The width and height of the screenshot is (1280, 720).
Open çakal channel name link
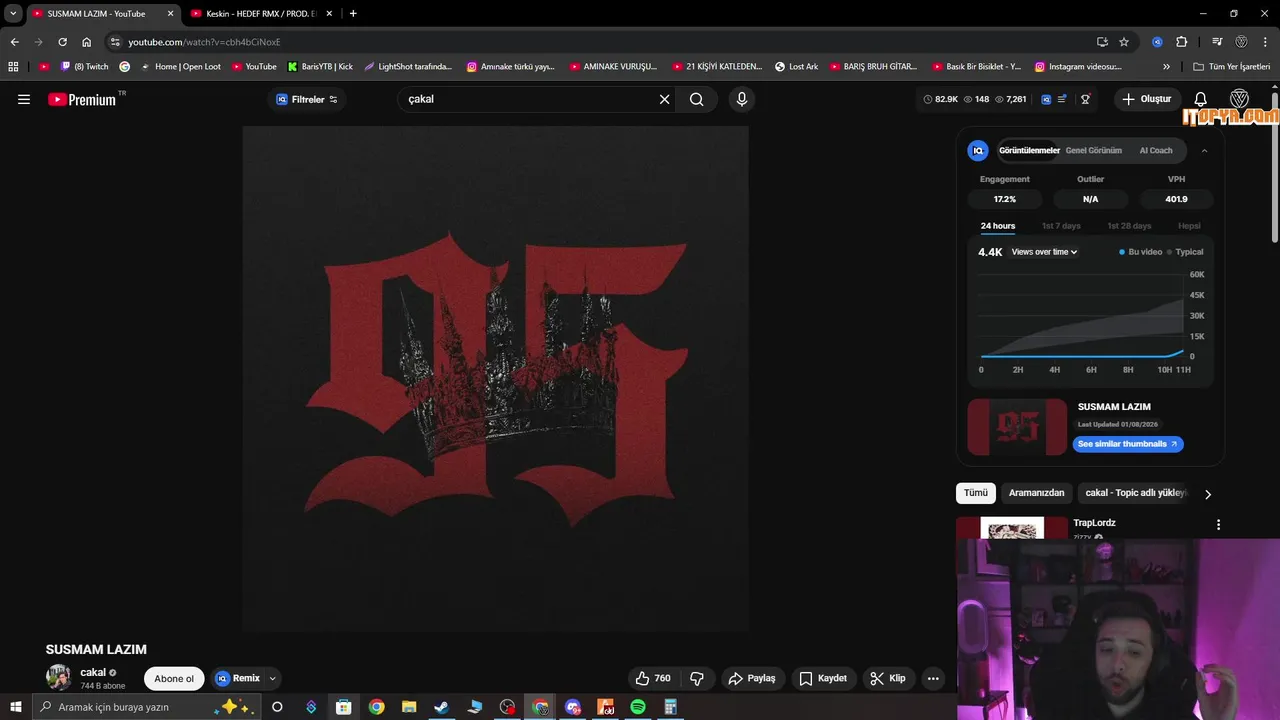click(93, 673)
